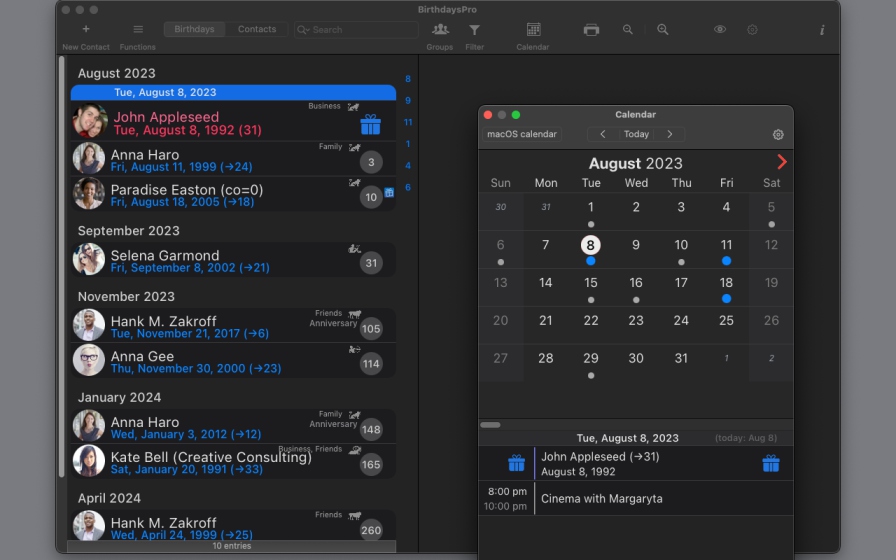The image size is (896, 560).
Task: Click the Today button in Calendar
Action: tap(636, 134)
